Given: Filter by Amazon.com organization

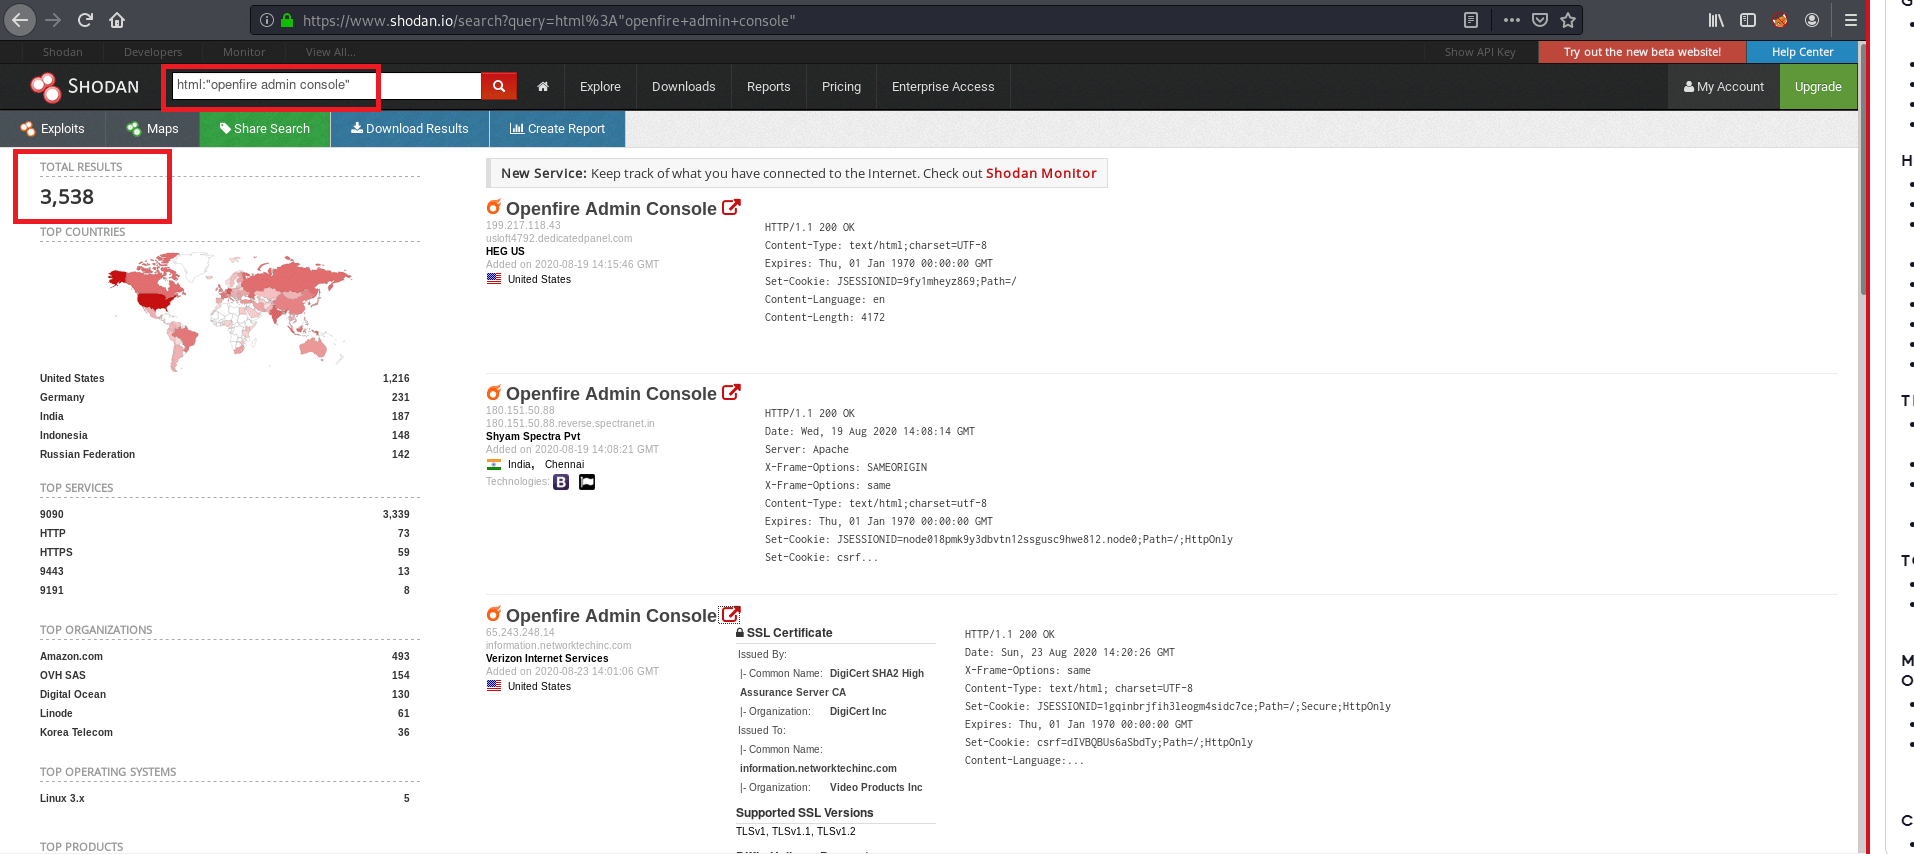Looking at the screenshot, I should pos(71,656).
